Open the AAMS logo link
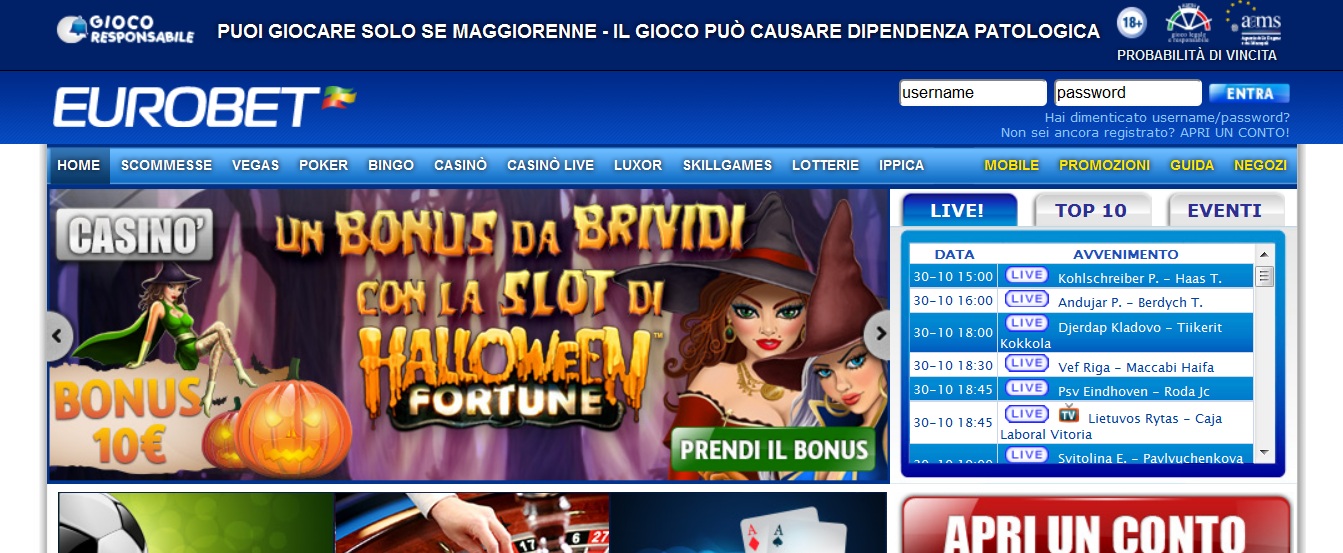1343x553 pixels. (1255, 24)
